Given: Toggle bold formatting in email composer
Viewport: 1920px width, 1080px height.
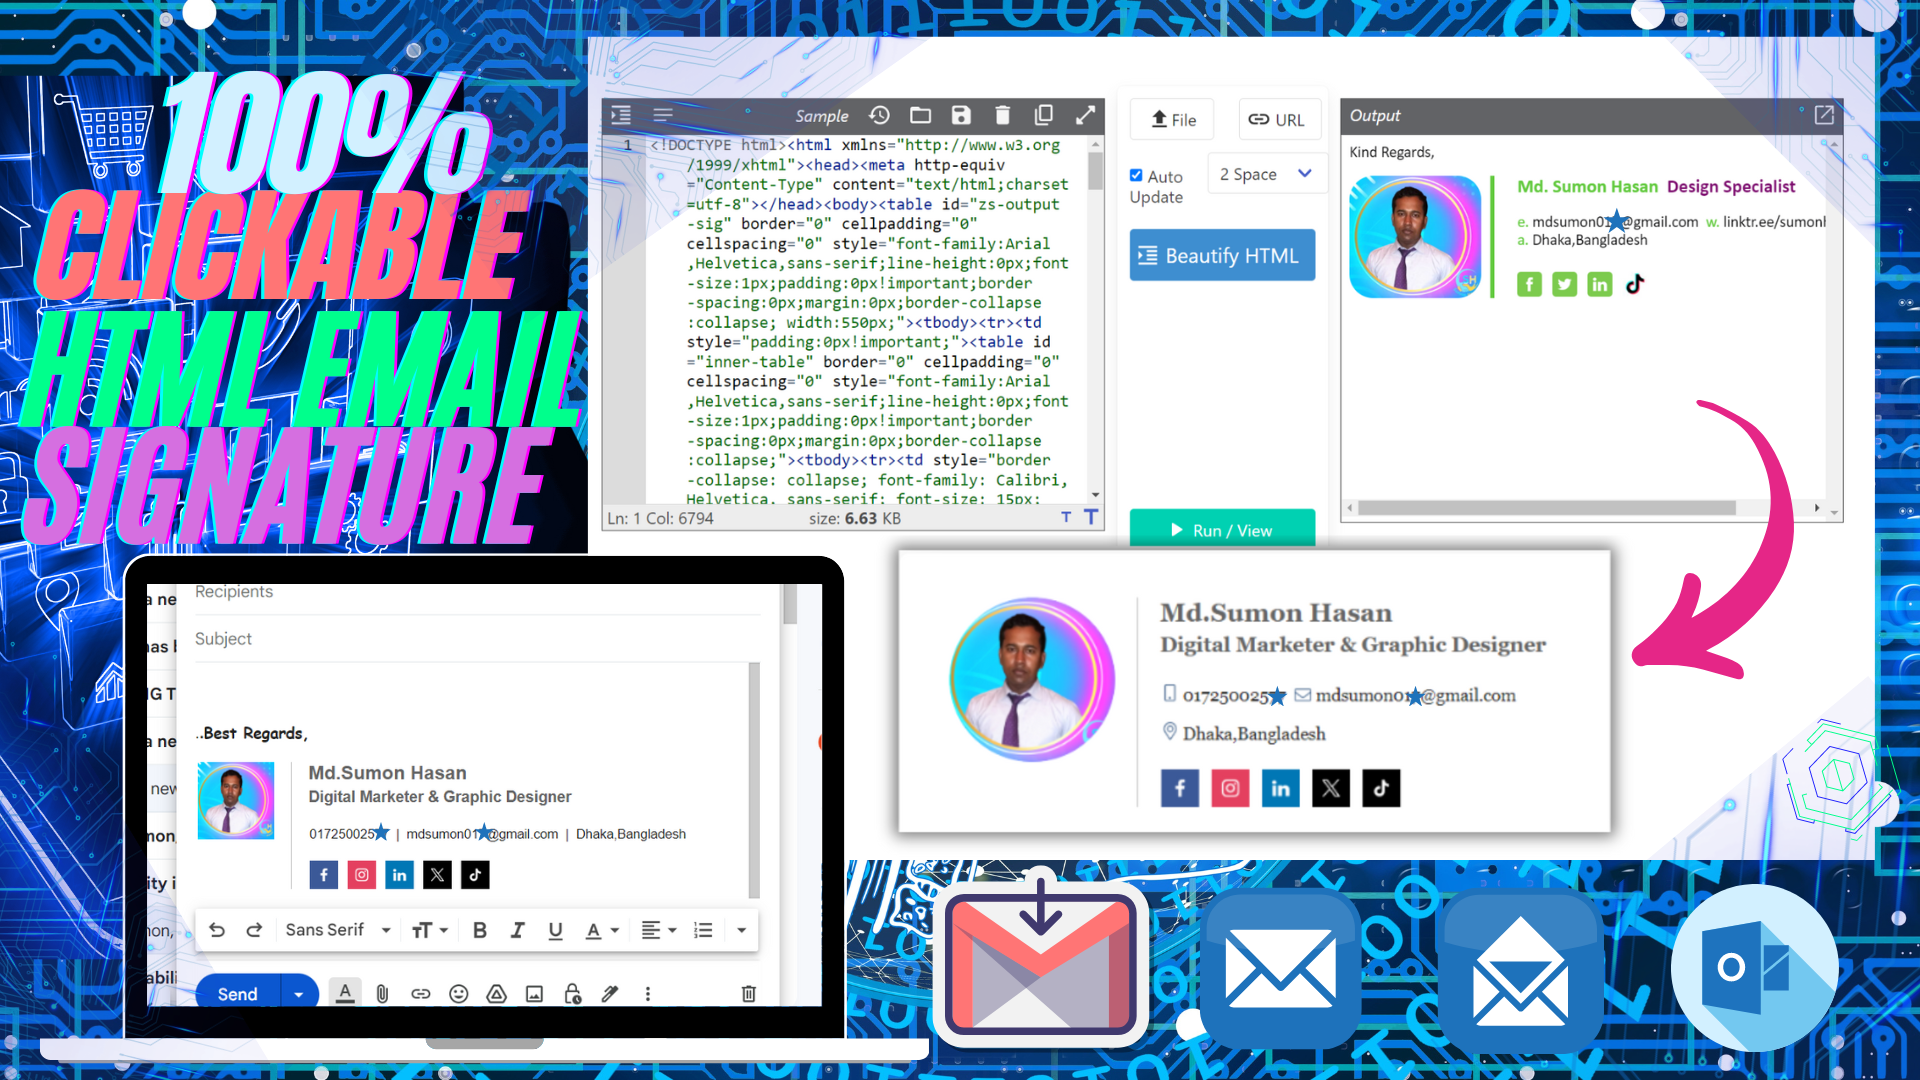Looking at the screenshot, I should click(x=480, y=930).
